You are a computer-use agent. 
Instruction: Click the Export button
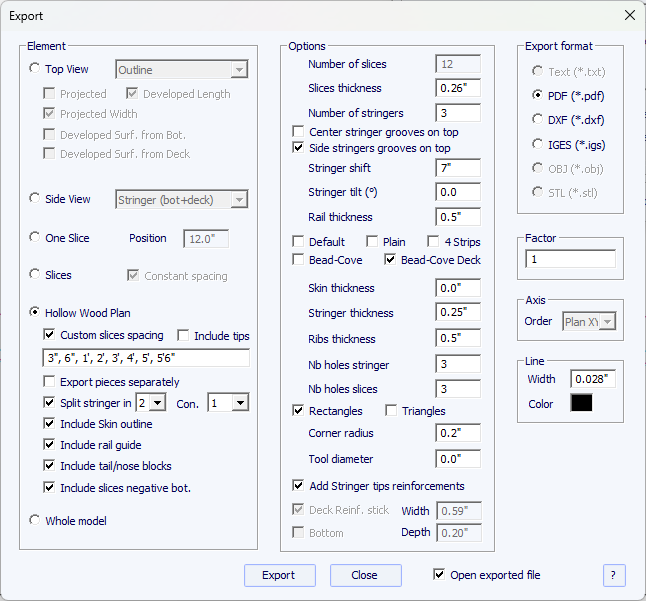pos(279,575)
